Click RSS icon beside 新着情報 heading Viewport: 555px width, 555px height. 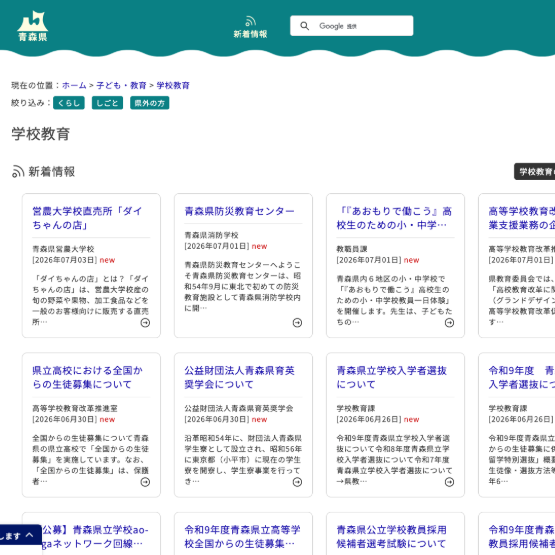pos(18,171)
